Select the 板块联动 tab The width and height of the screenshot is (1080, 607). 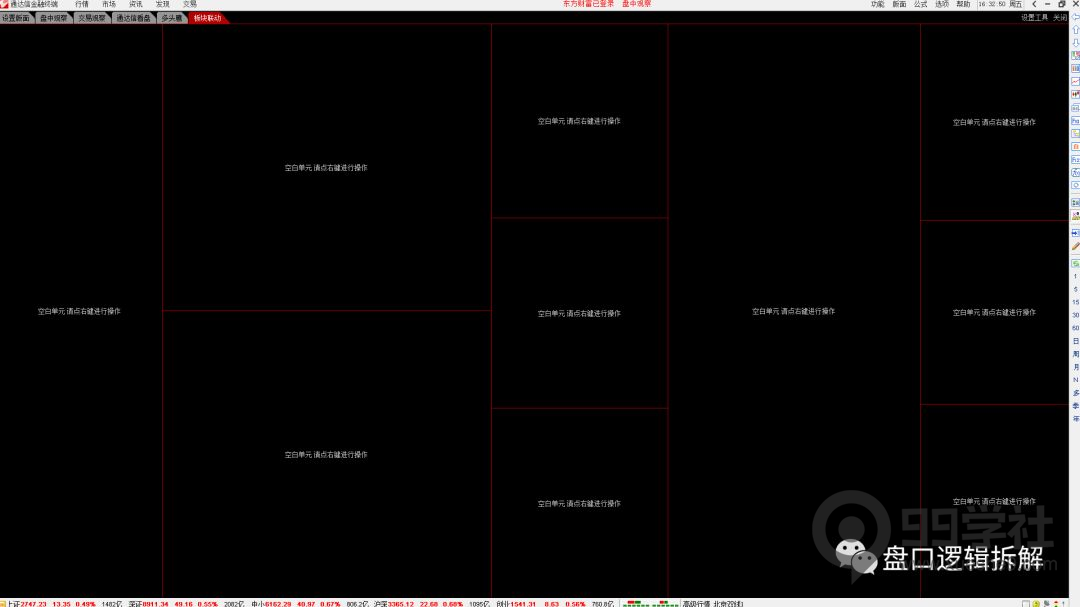207,18
